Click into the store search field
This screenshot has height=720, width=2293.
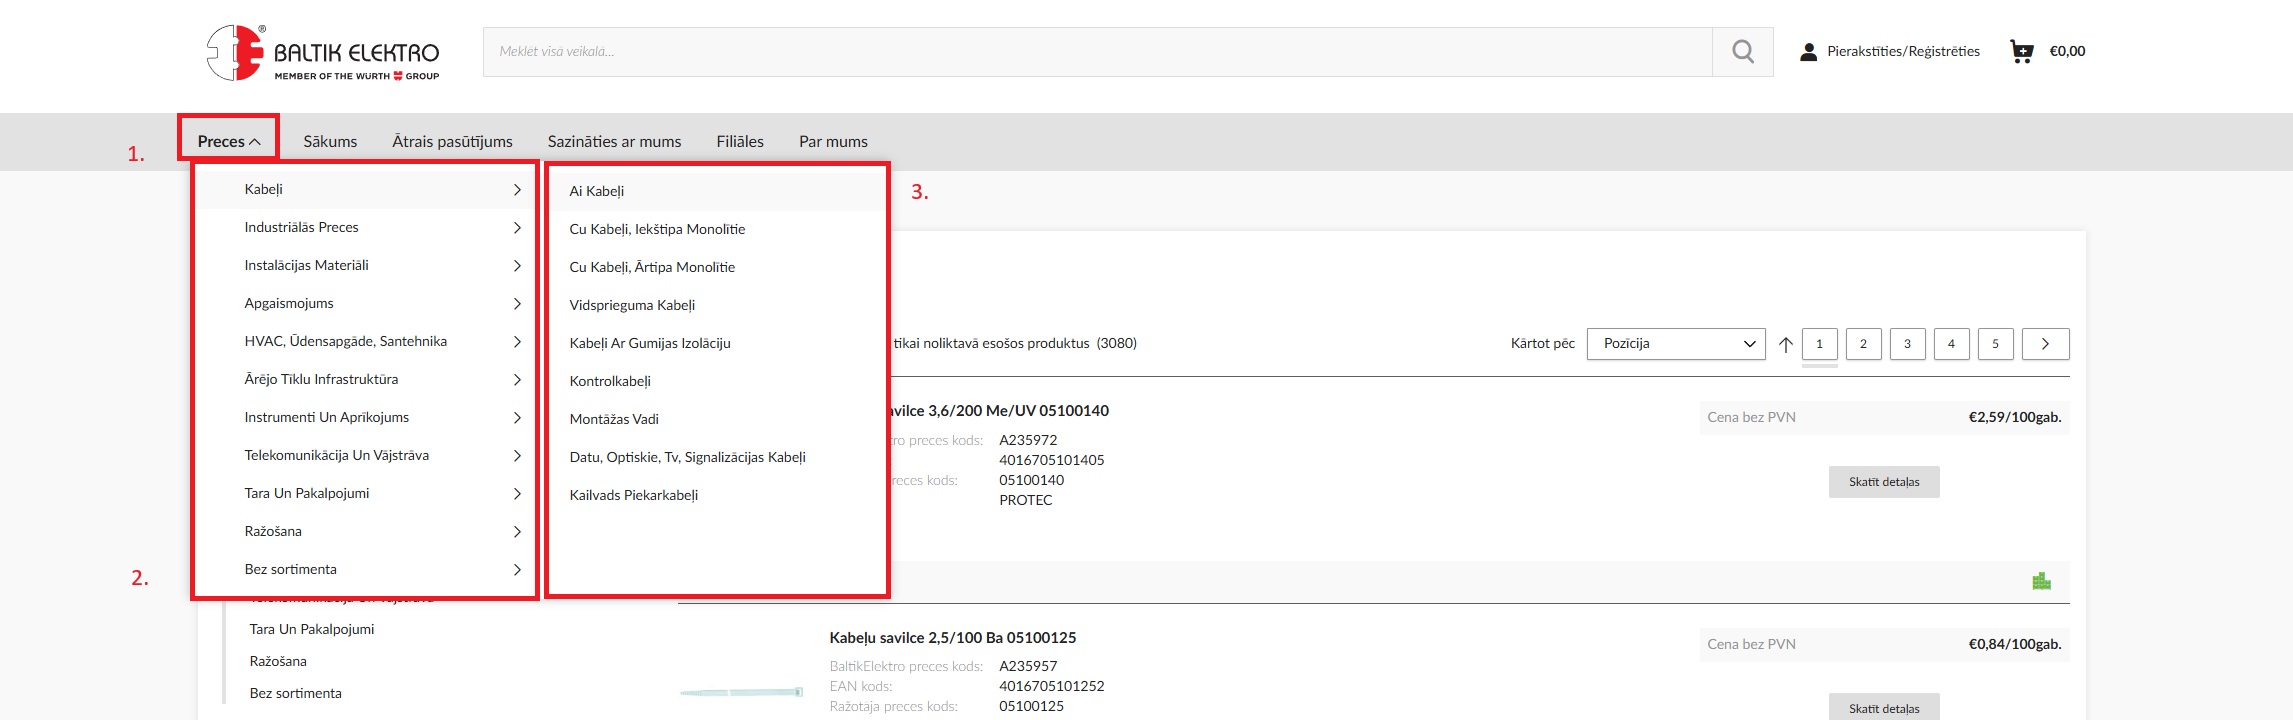point(1097,52)
